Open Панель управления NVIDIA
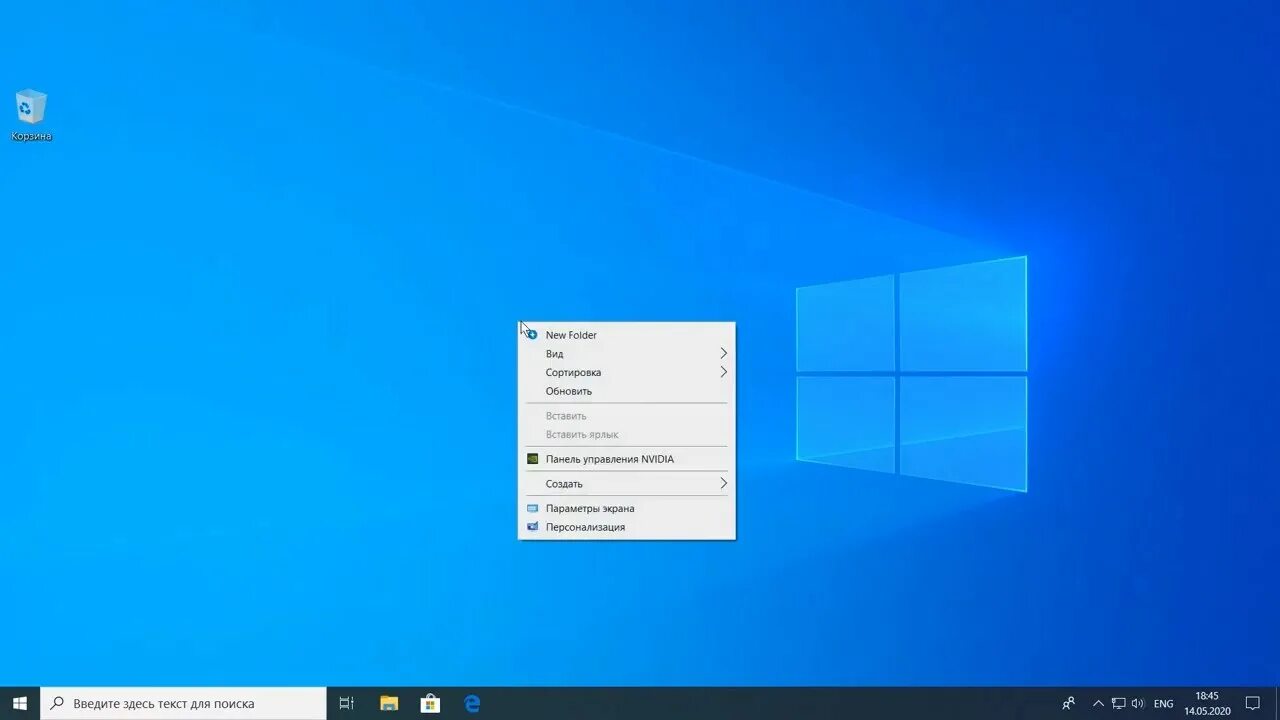The height and width of the screenshot is (720, 1280). click(627, 459)
